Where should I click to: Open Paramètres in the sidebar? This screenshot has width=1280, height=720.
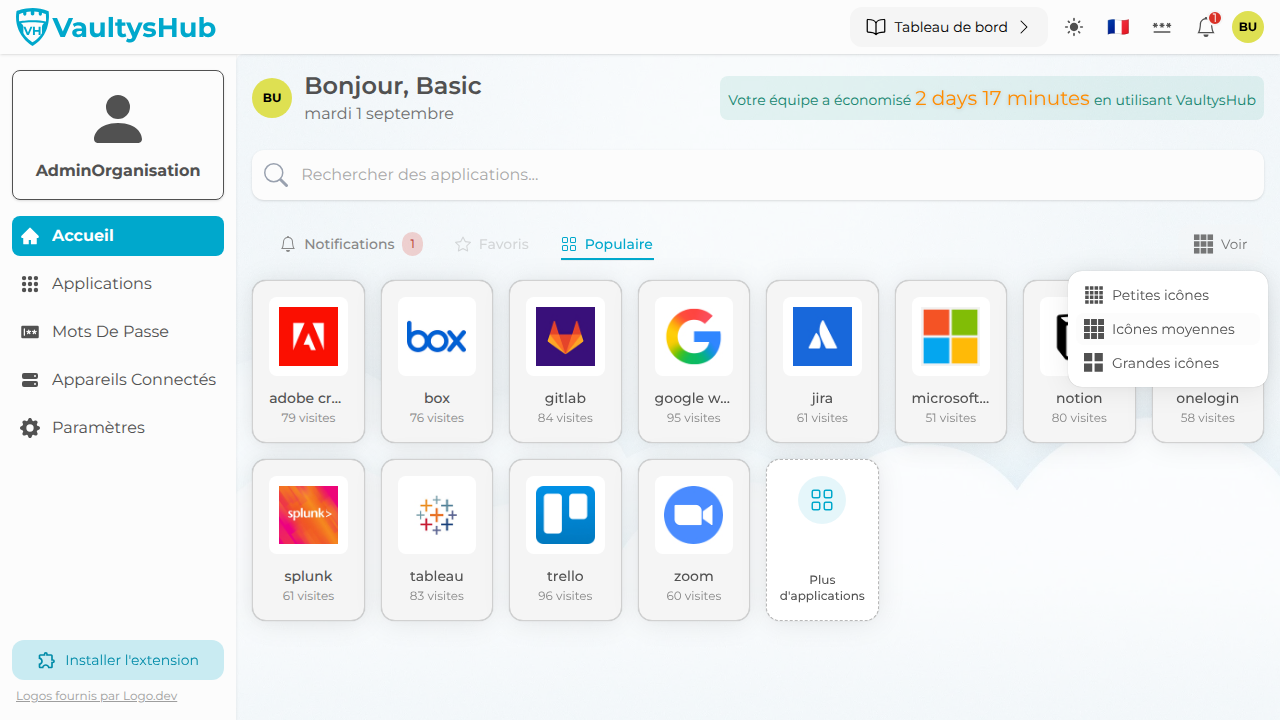click(118, 428)
